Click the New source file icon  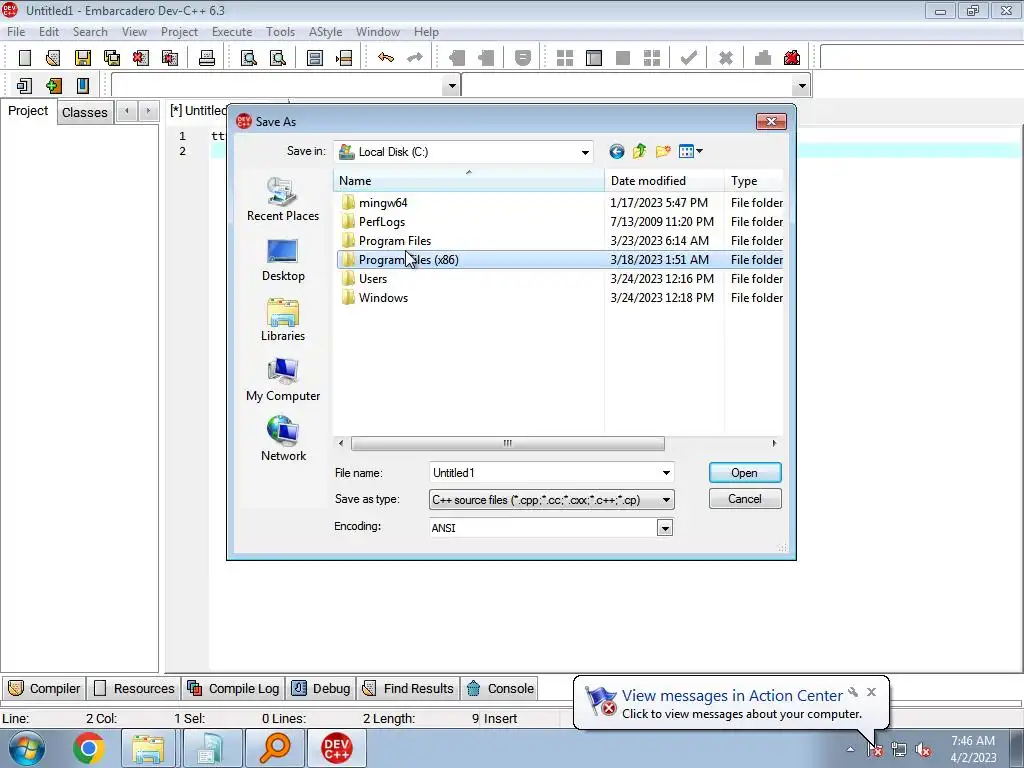pyautogui.click(x=24, y=58)
